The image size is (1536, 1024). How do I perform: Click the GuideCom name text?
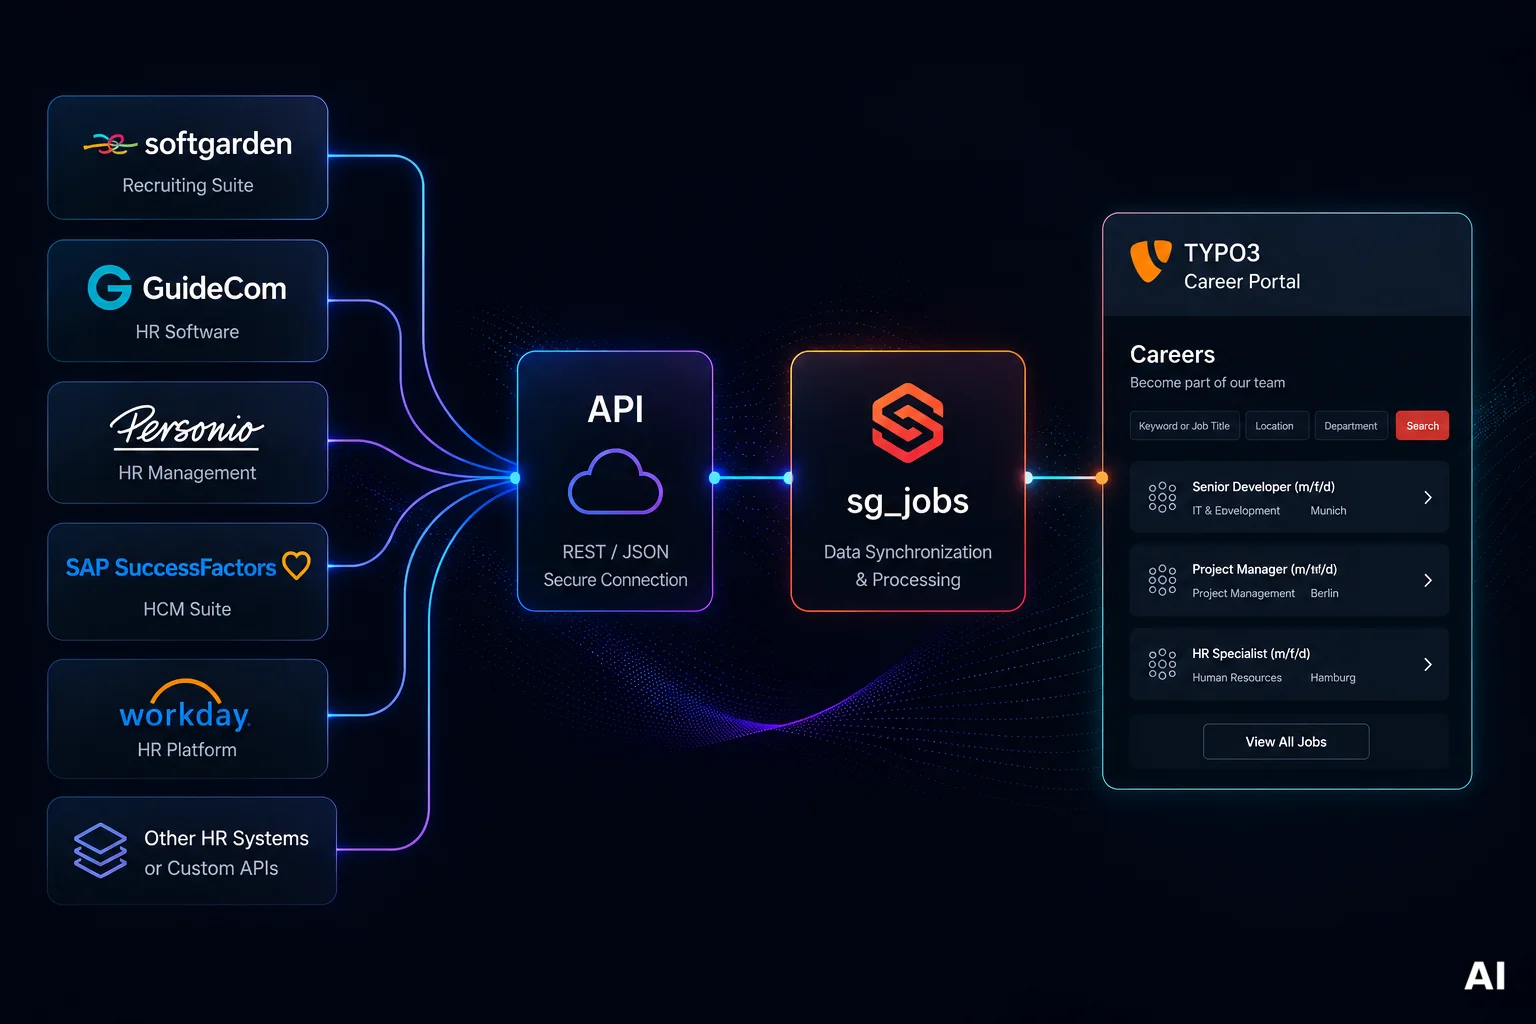[x=214, y=289]
